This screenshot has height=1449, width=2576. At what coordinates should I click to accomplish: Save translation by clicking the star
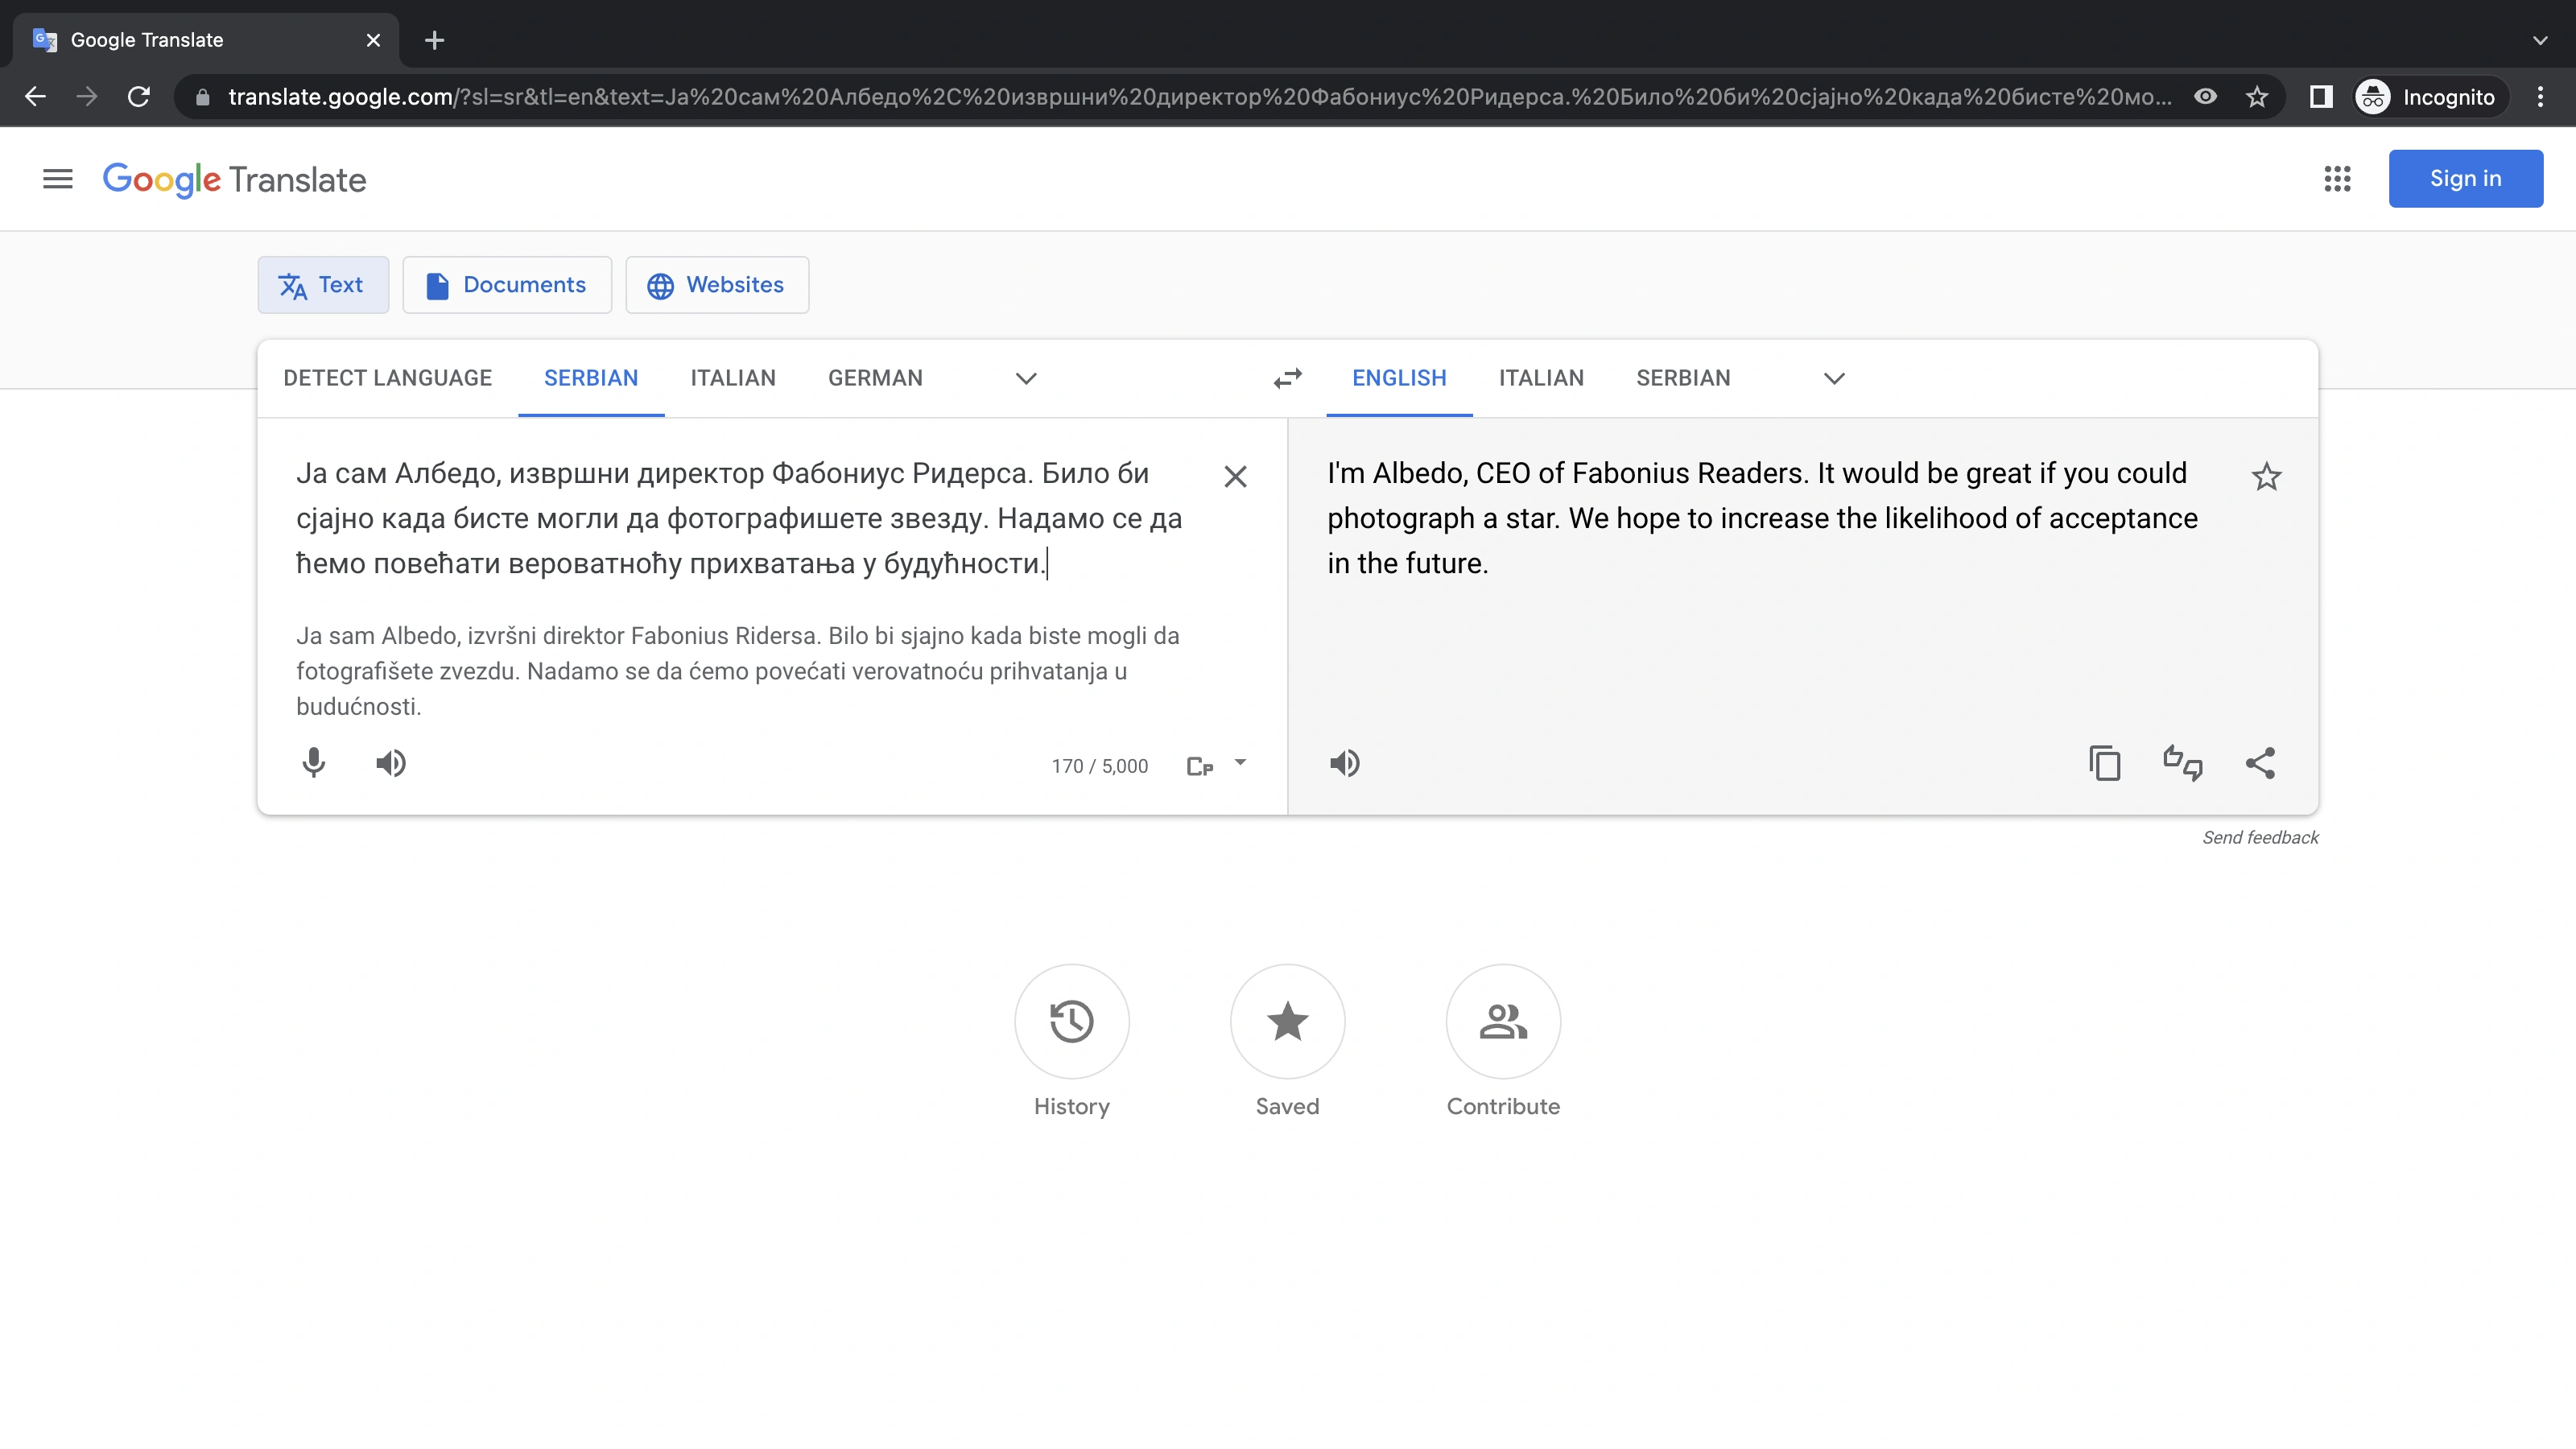(x=2266, y=476)
